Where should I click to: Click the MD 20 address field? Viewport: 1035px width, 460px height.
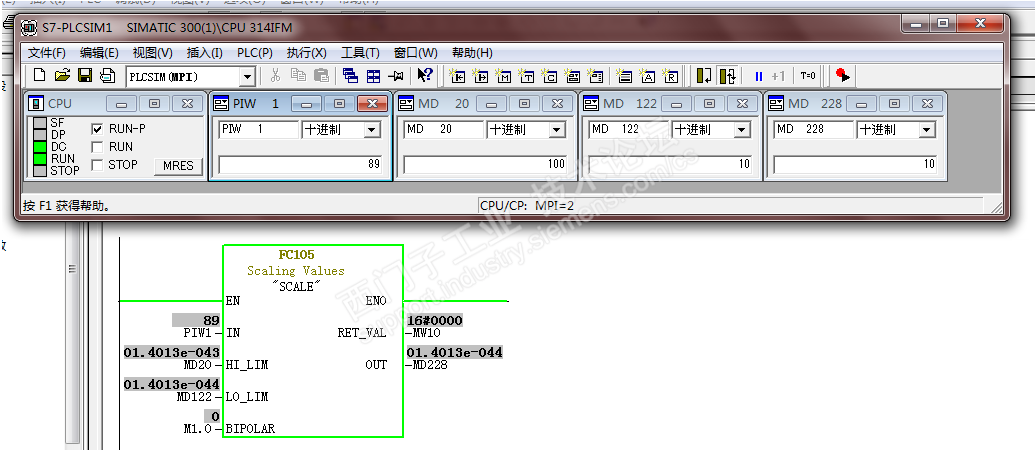[x=443, y=129]
